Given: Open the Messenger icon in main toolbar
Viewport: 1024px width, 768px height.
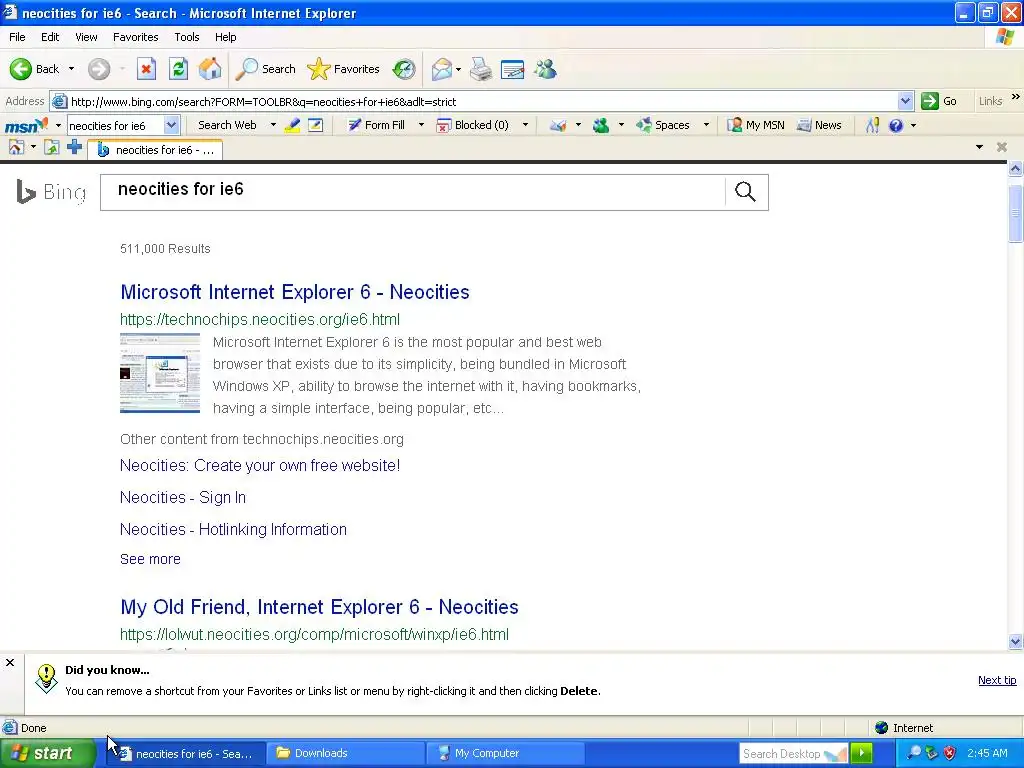Looking at the screenshot, I should click(545, 69).
